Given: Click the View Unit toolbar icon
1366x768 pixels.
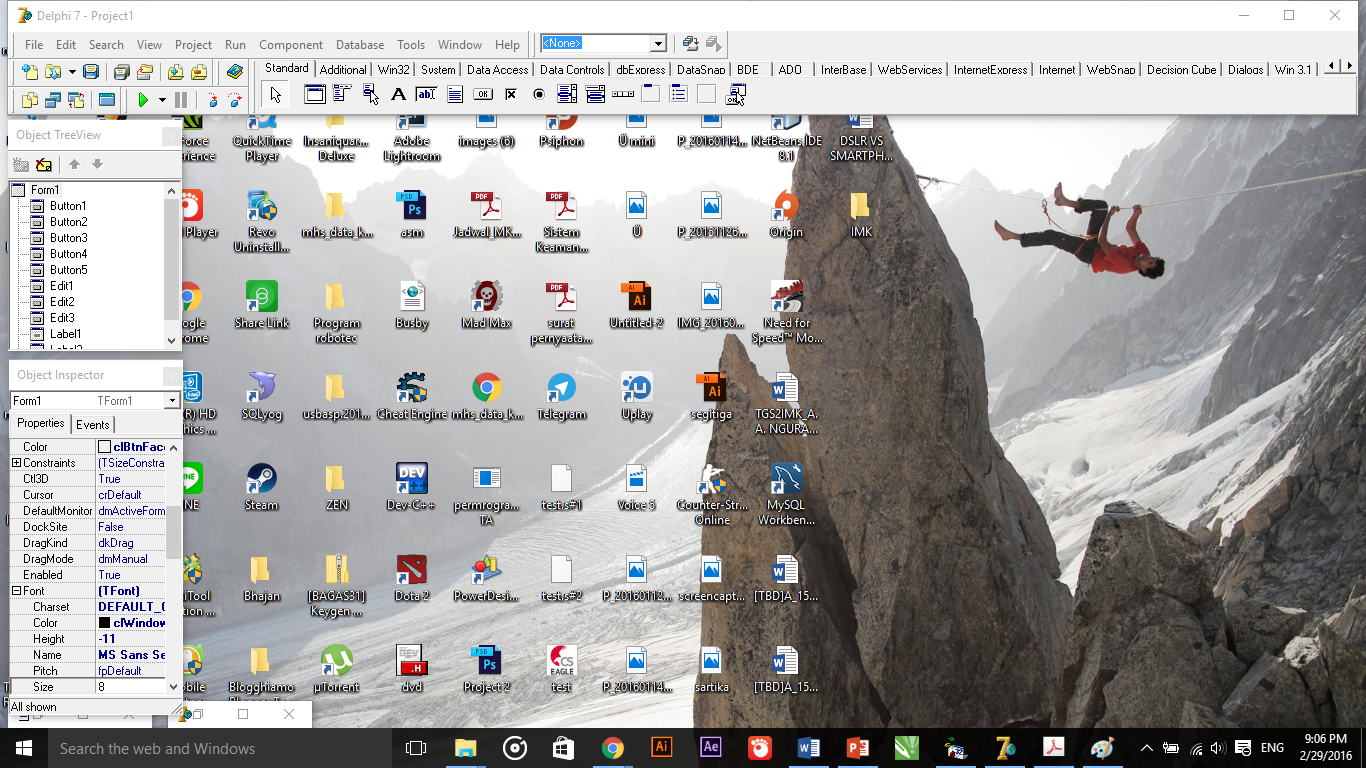Looking at the screenshot, I should click(30, 100).
